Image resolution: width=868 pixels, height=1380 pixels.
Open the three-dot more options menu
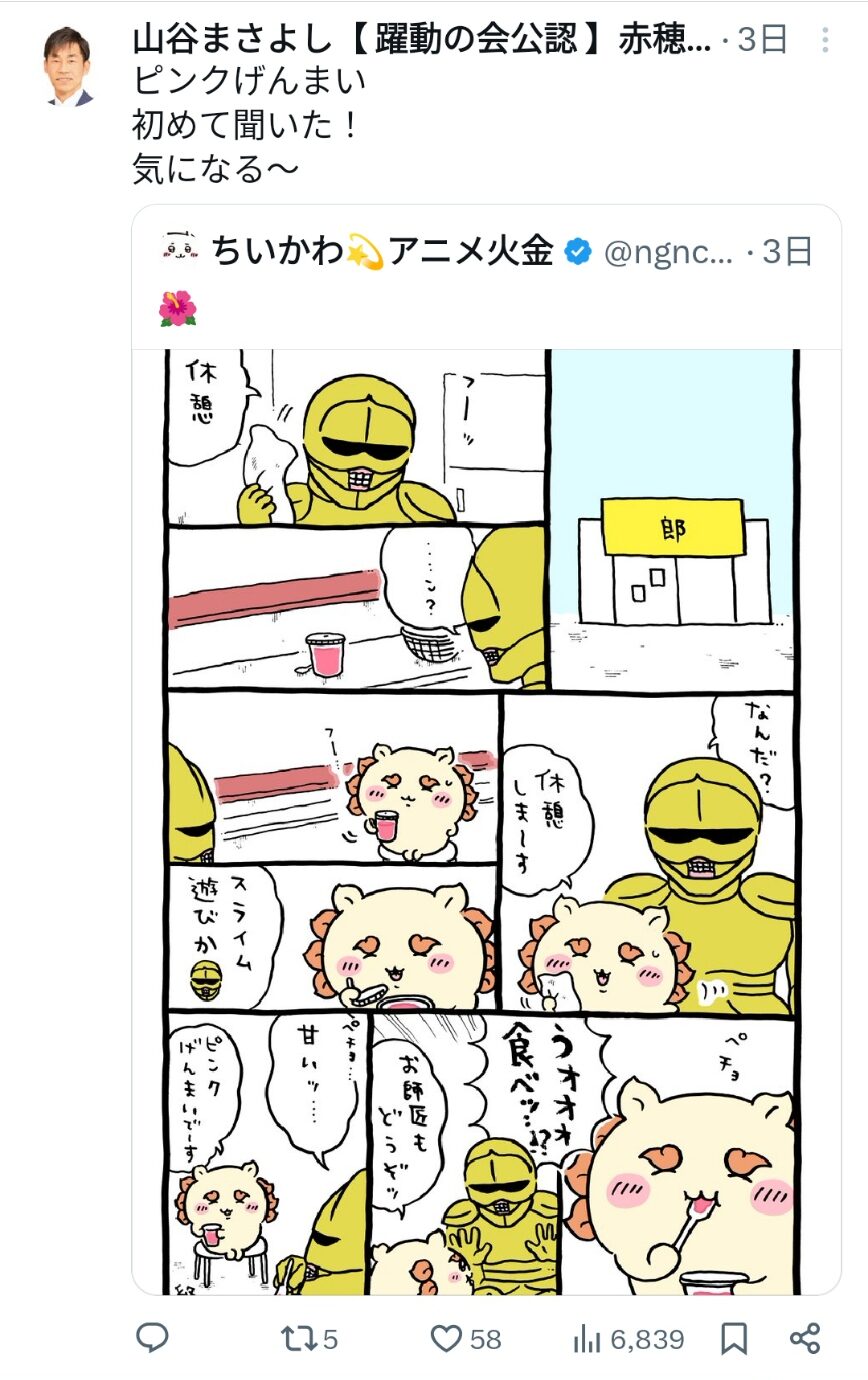pyautogui.click(x=825, y=40)
